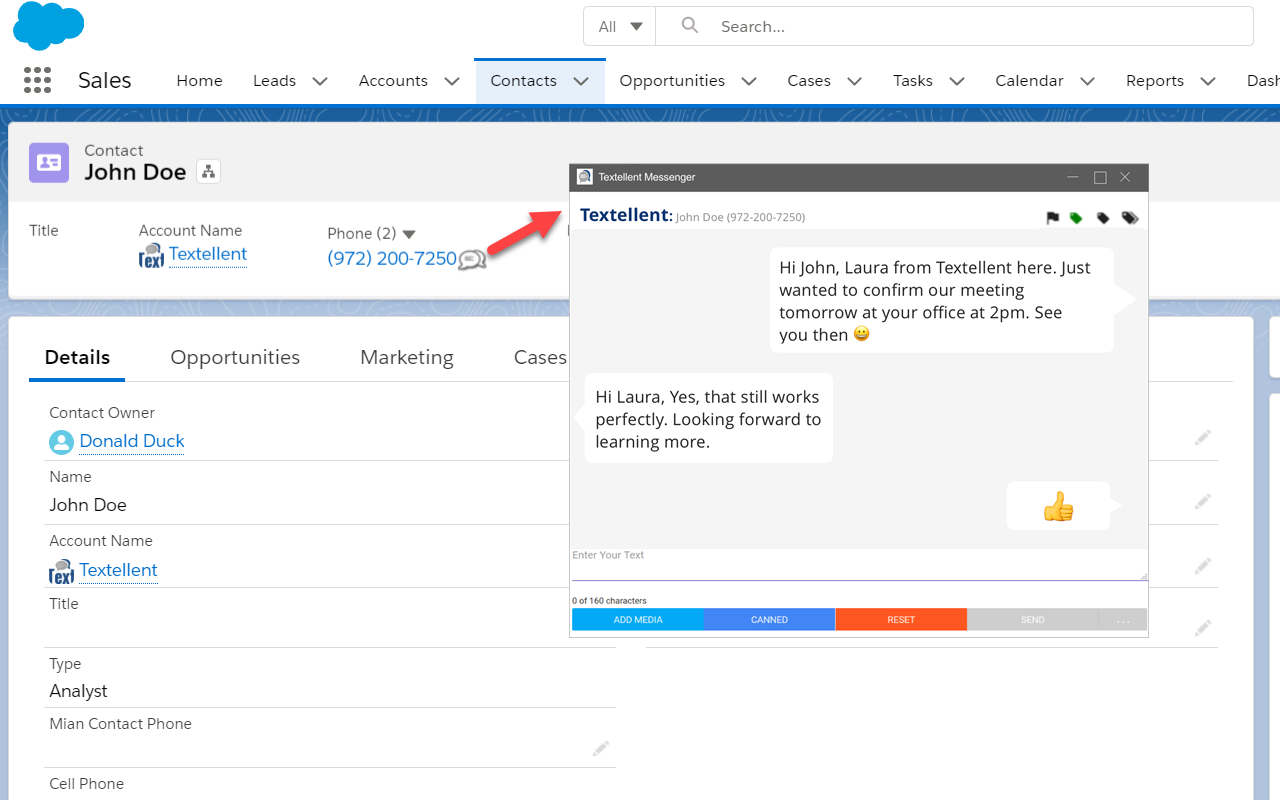Maximize the Textellent Messenger window
This screenshot has width=1280, height=800.
(x=1100, y=177)
